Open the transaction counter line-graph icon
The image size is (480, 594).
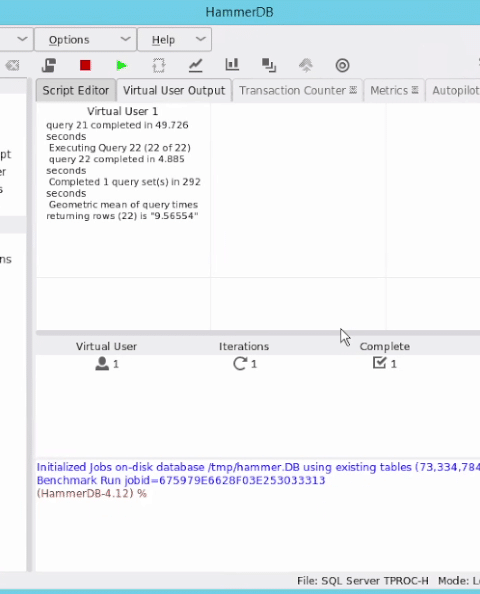[195, 66]
